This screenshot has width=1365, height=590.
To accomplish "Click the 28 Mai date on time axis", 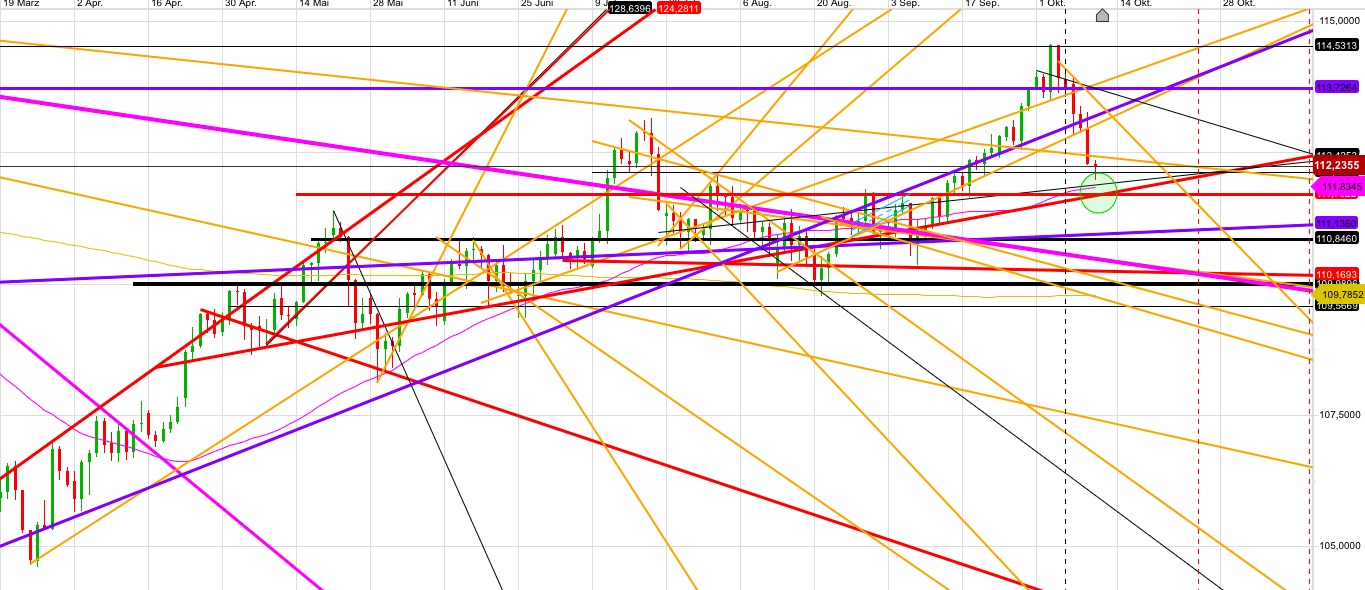I will [387, 4].
